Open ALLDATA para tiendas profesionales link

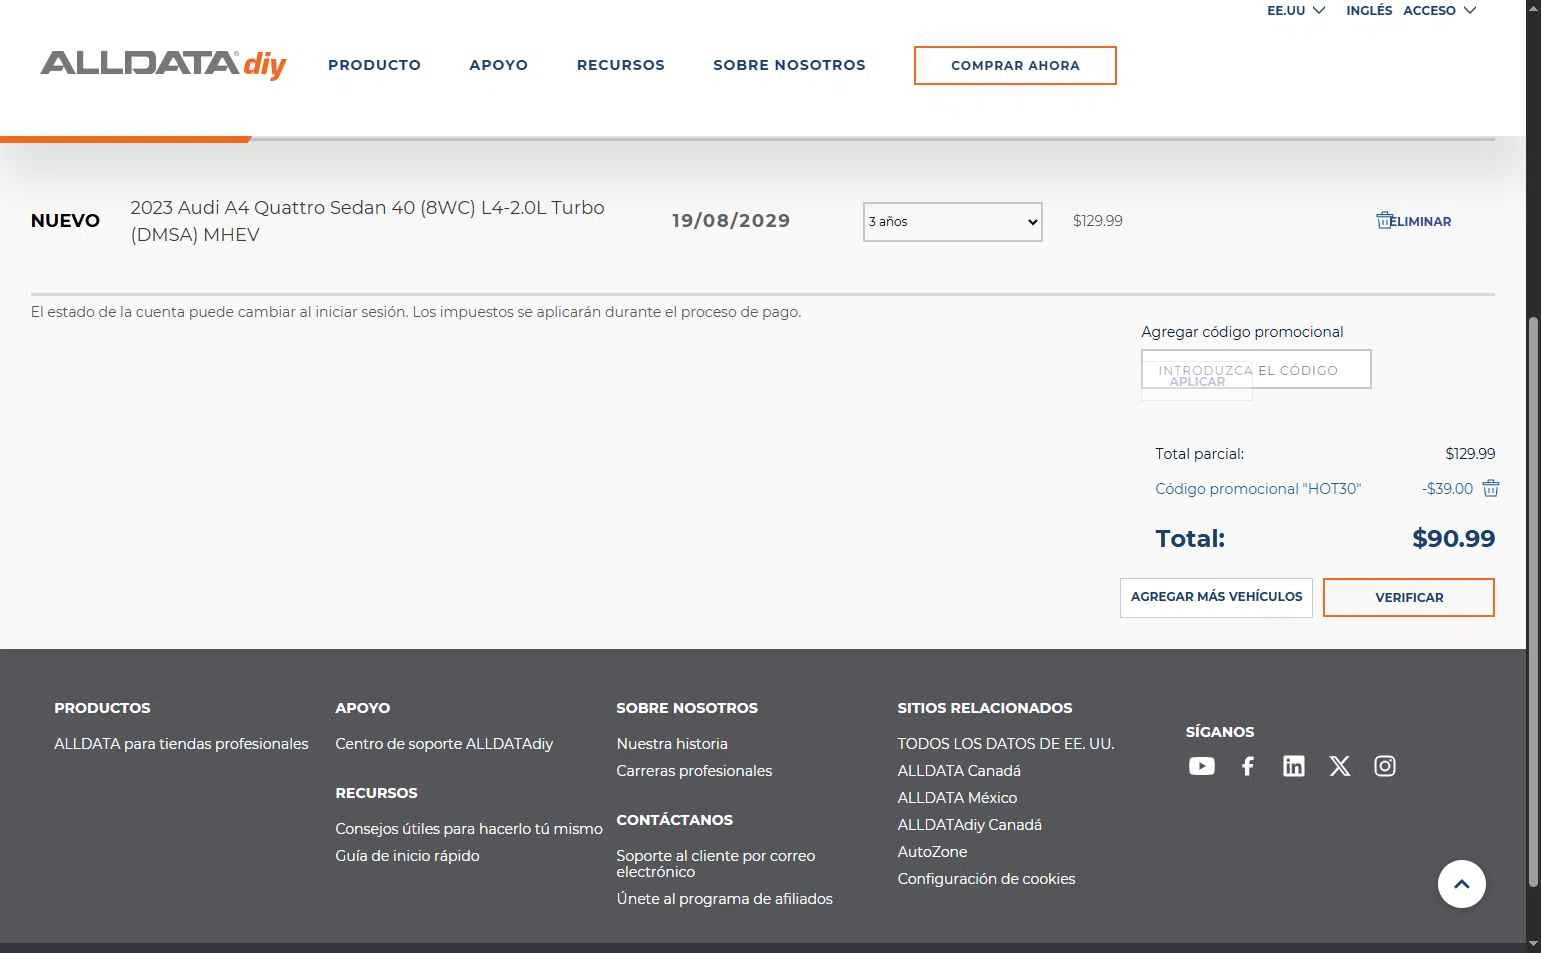coord(181,744)
